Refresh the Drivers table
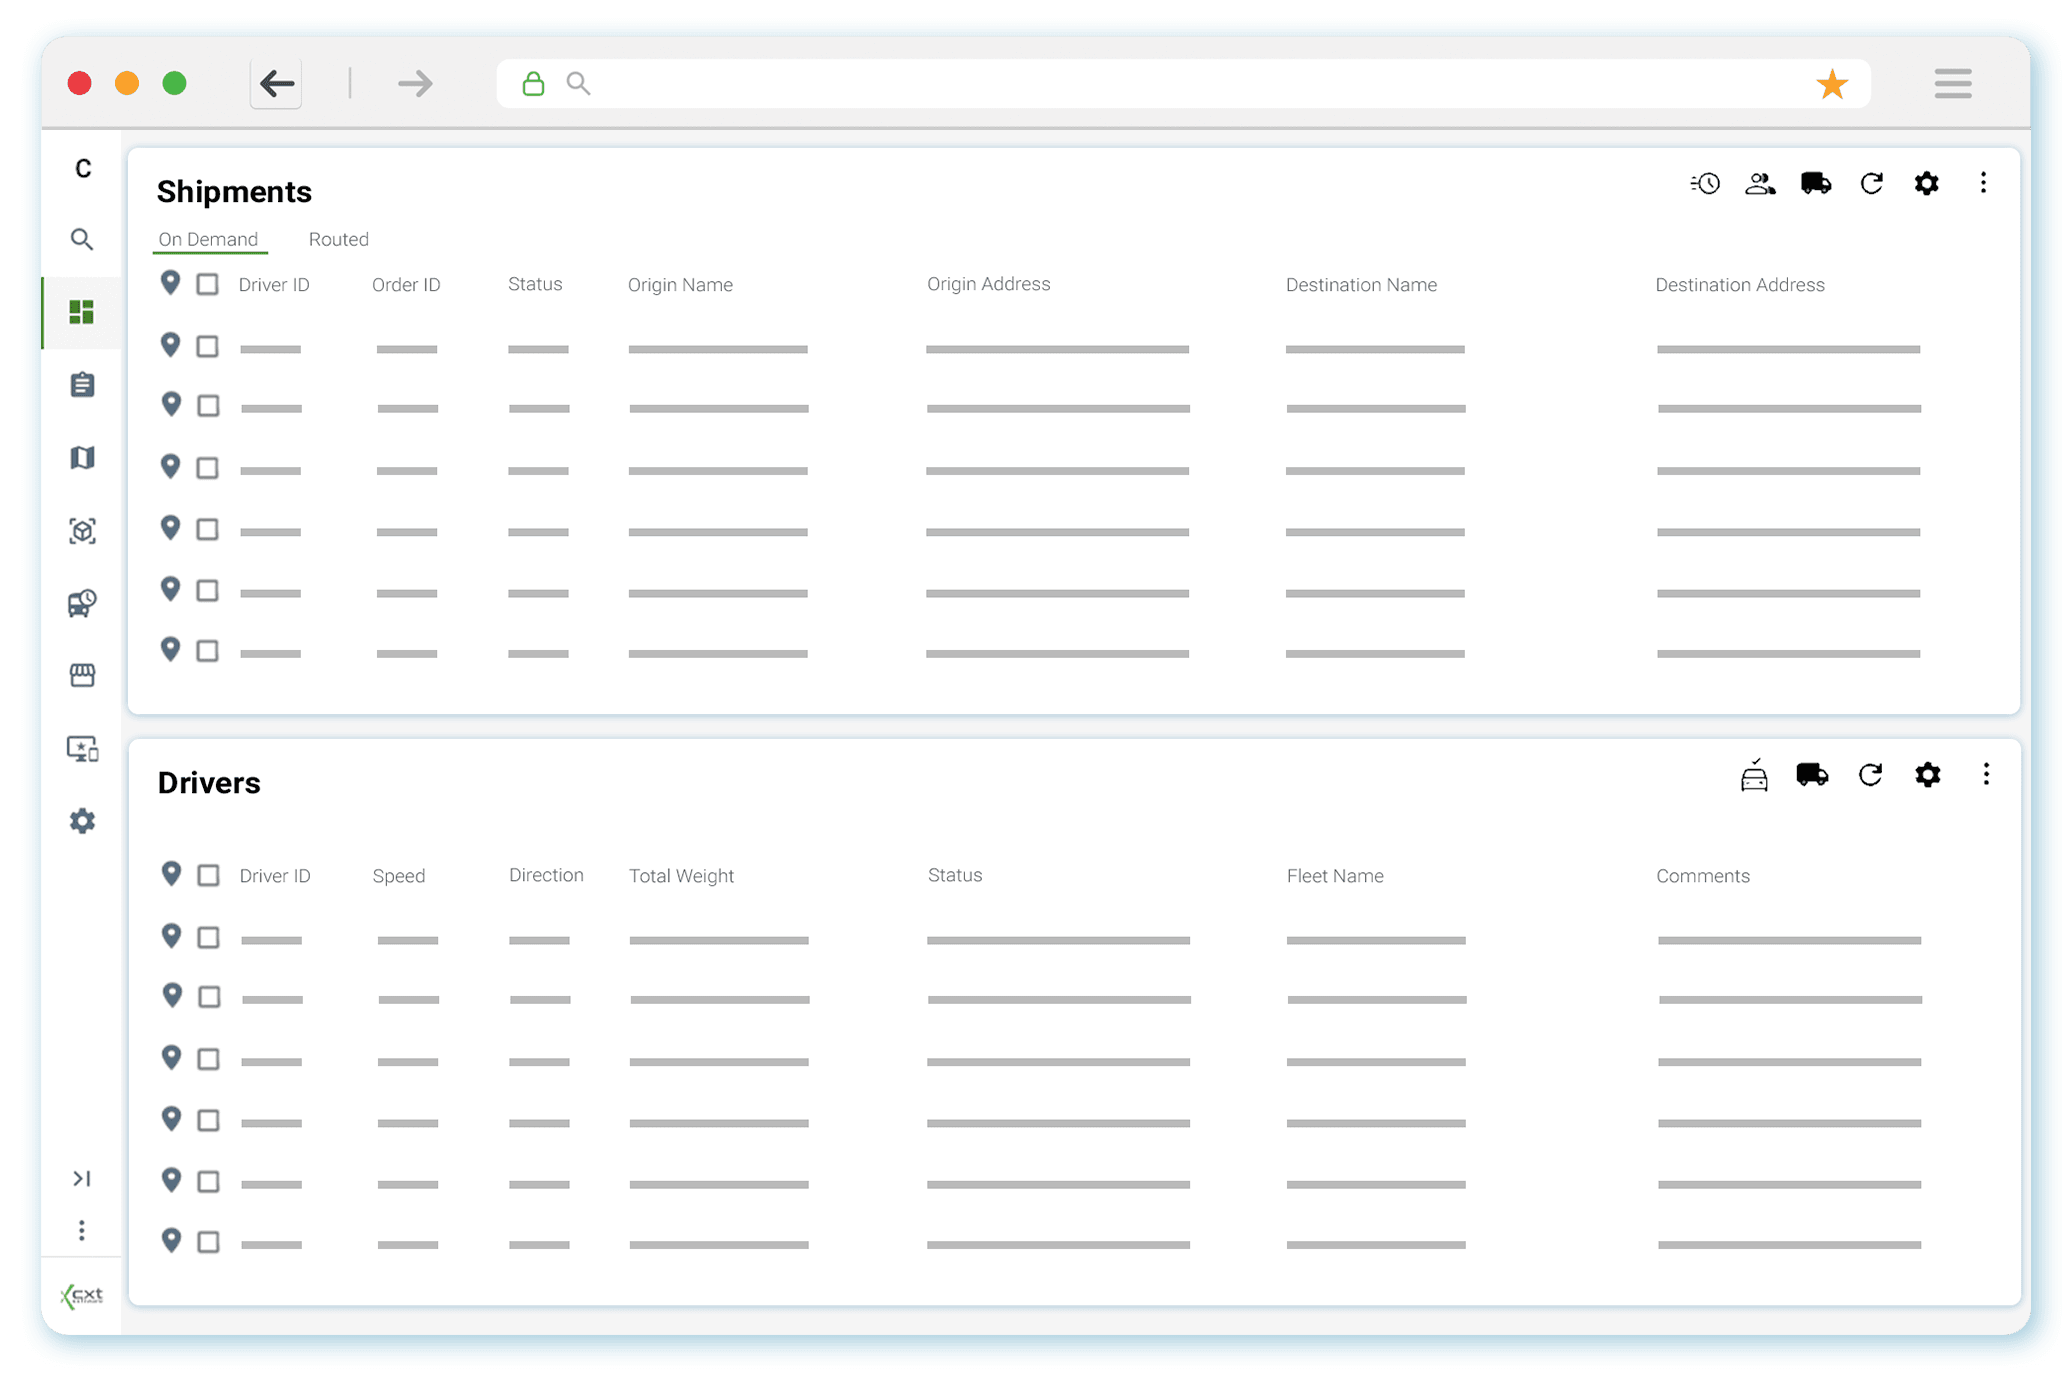Viewport: 2072px width, 1376px height. [x=1871, y=776]
